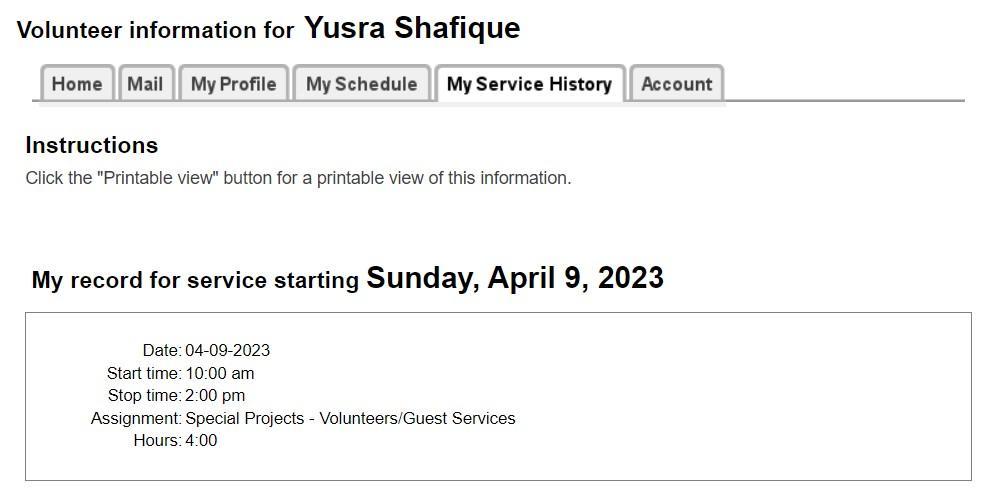The image size is (997, 498).
Task: Click the Instructions heading
Action: click(x=92, y=145)
